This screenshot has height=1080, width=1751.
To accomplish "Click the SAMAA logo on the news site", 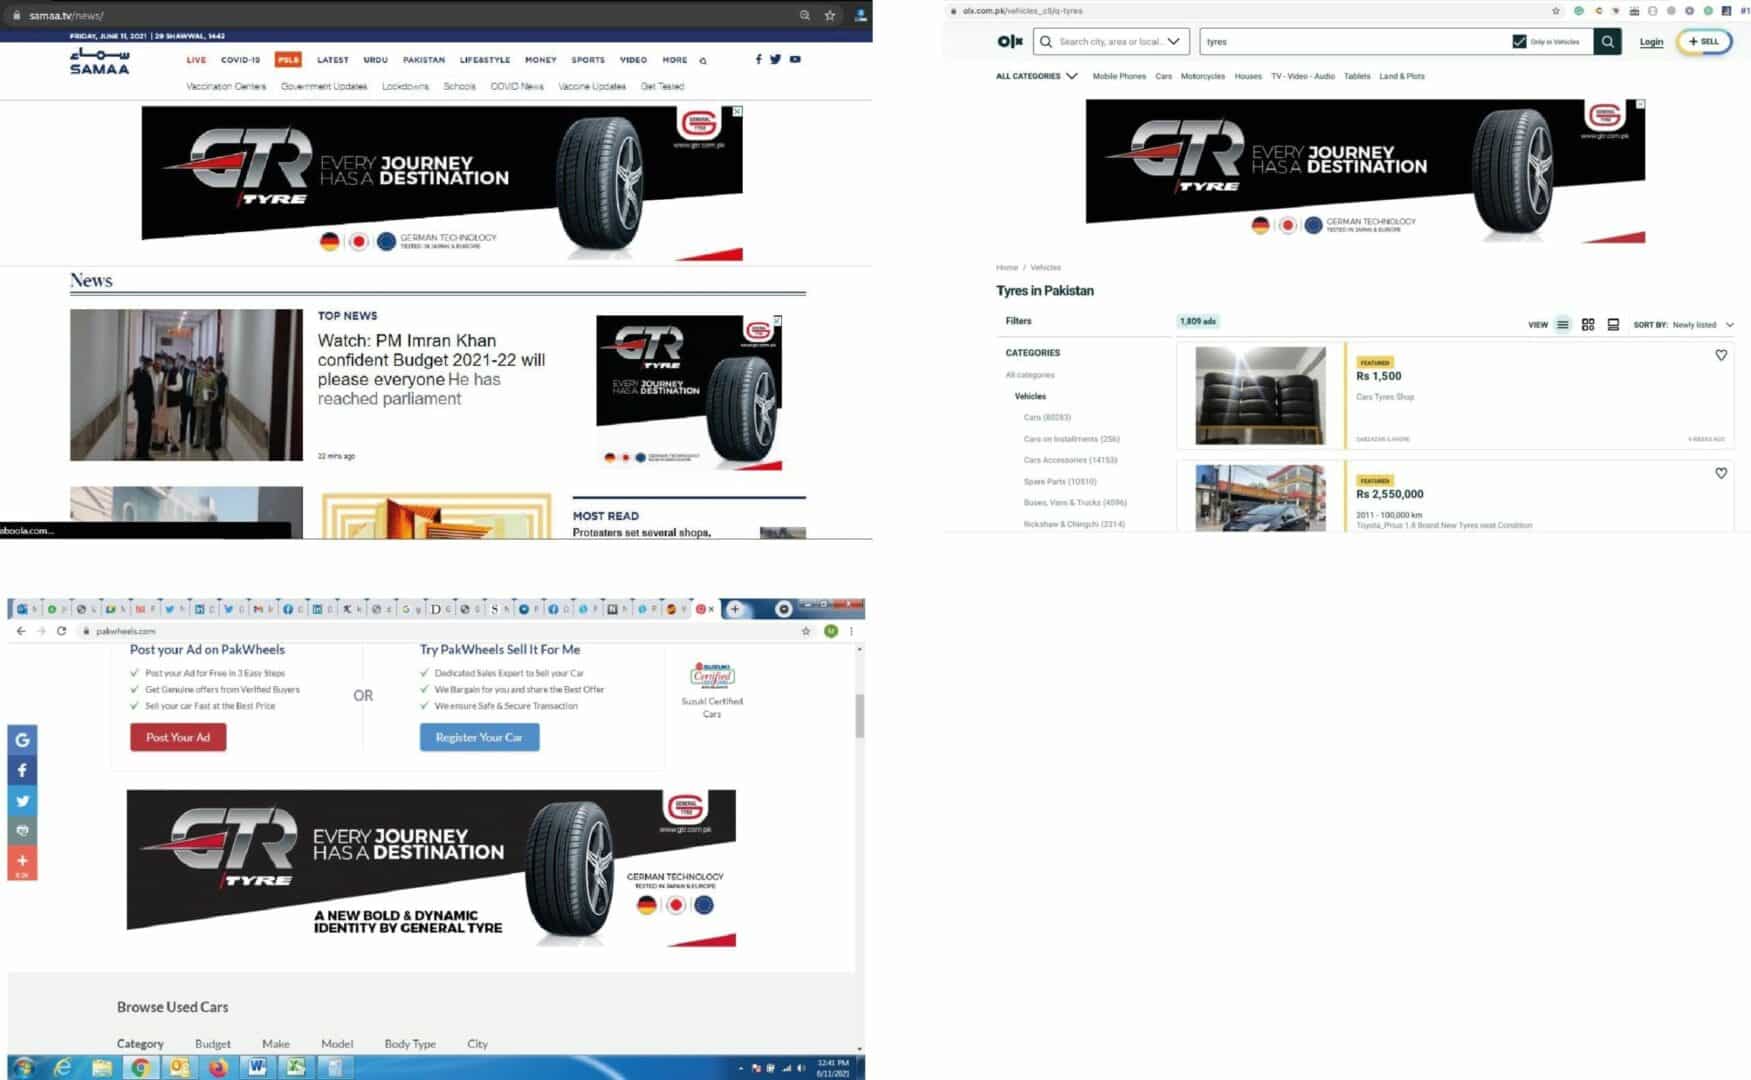I will coord(99,62).
